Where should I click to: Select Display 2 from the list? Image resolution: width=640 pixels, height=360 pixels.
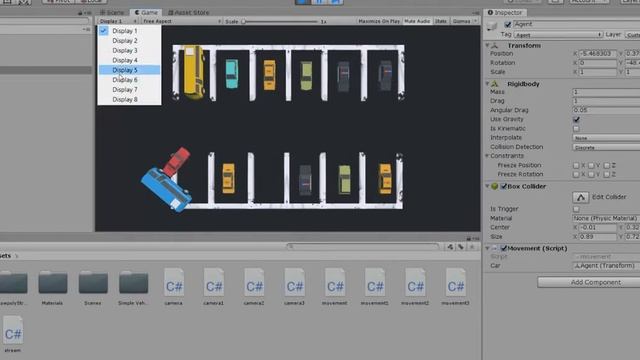129,41
